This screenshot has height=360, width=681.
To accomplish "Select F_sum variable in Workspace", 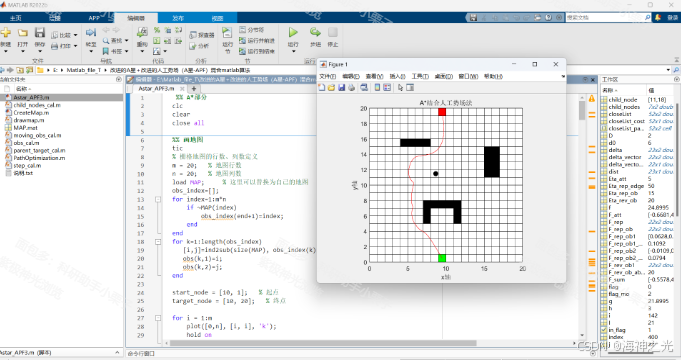I will click(617, 280).
